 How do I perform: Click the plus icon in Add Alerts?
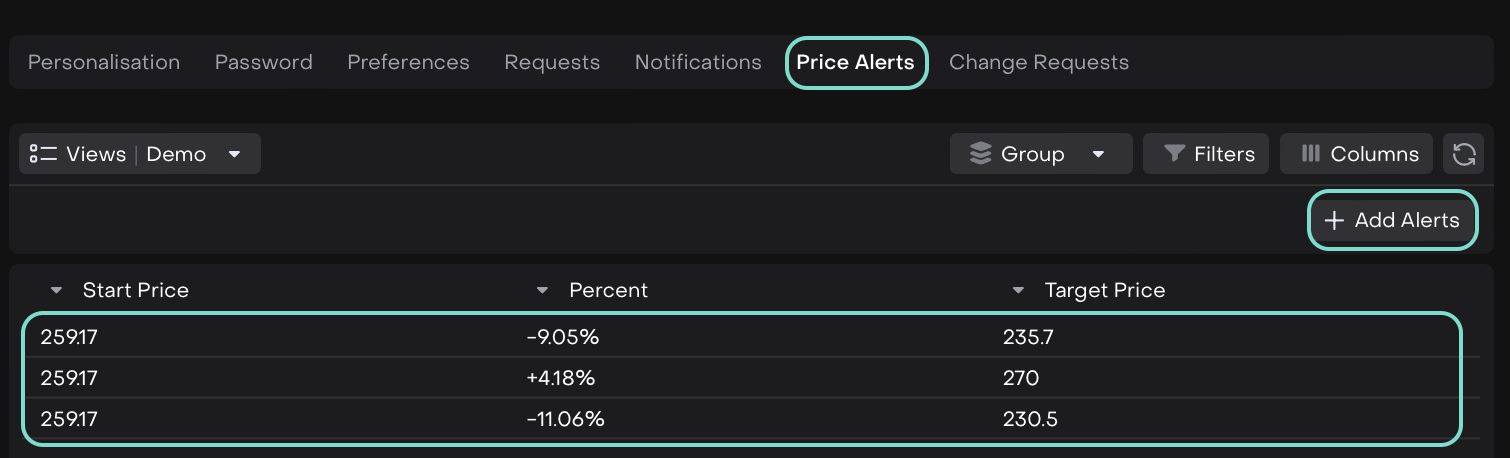(x=1334, y=221)
